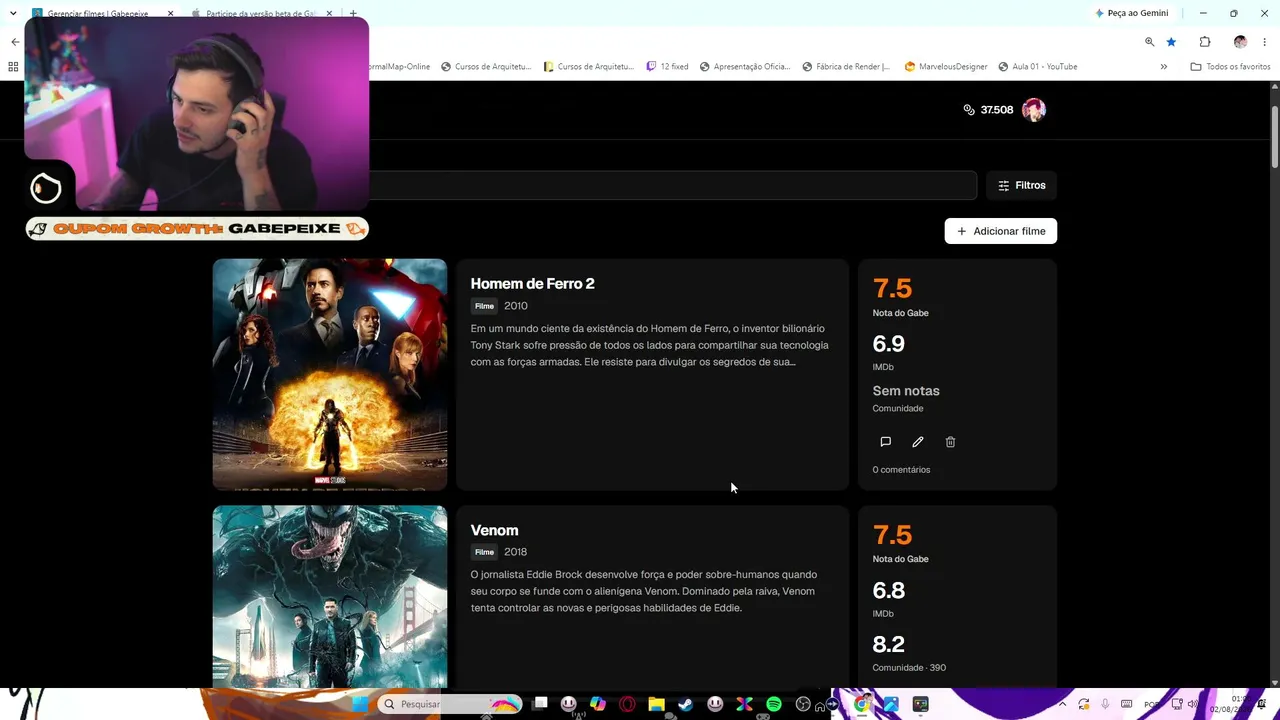This screenshot has width=1280, height=720.
Task: Open MarvelousDesigner bookmark
Action: 946,67
